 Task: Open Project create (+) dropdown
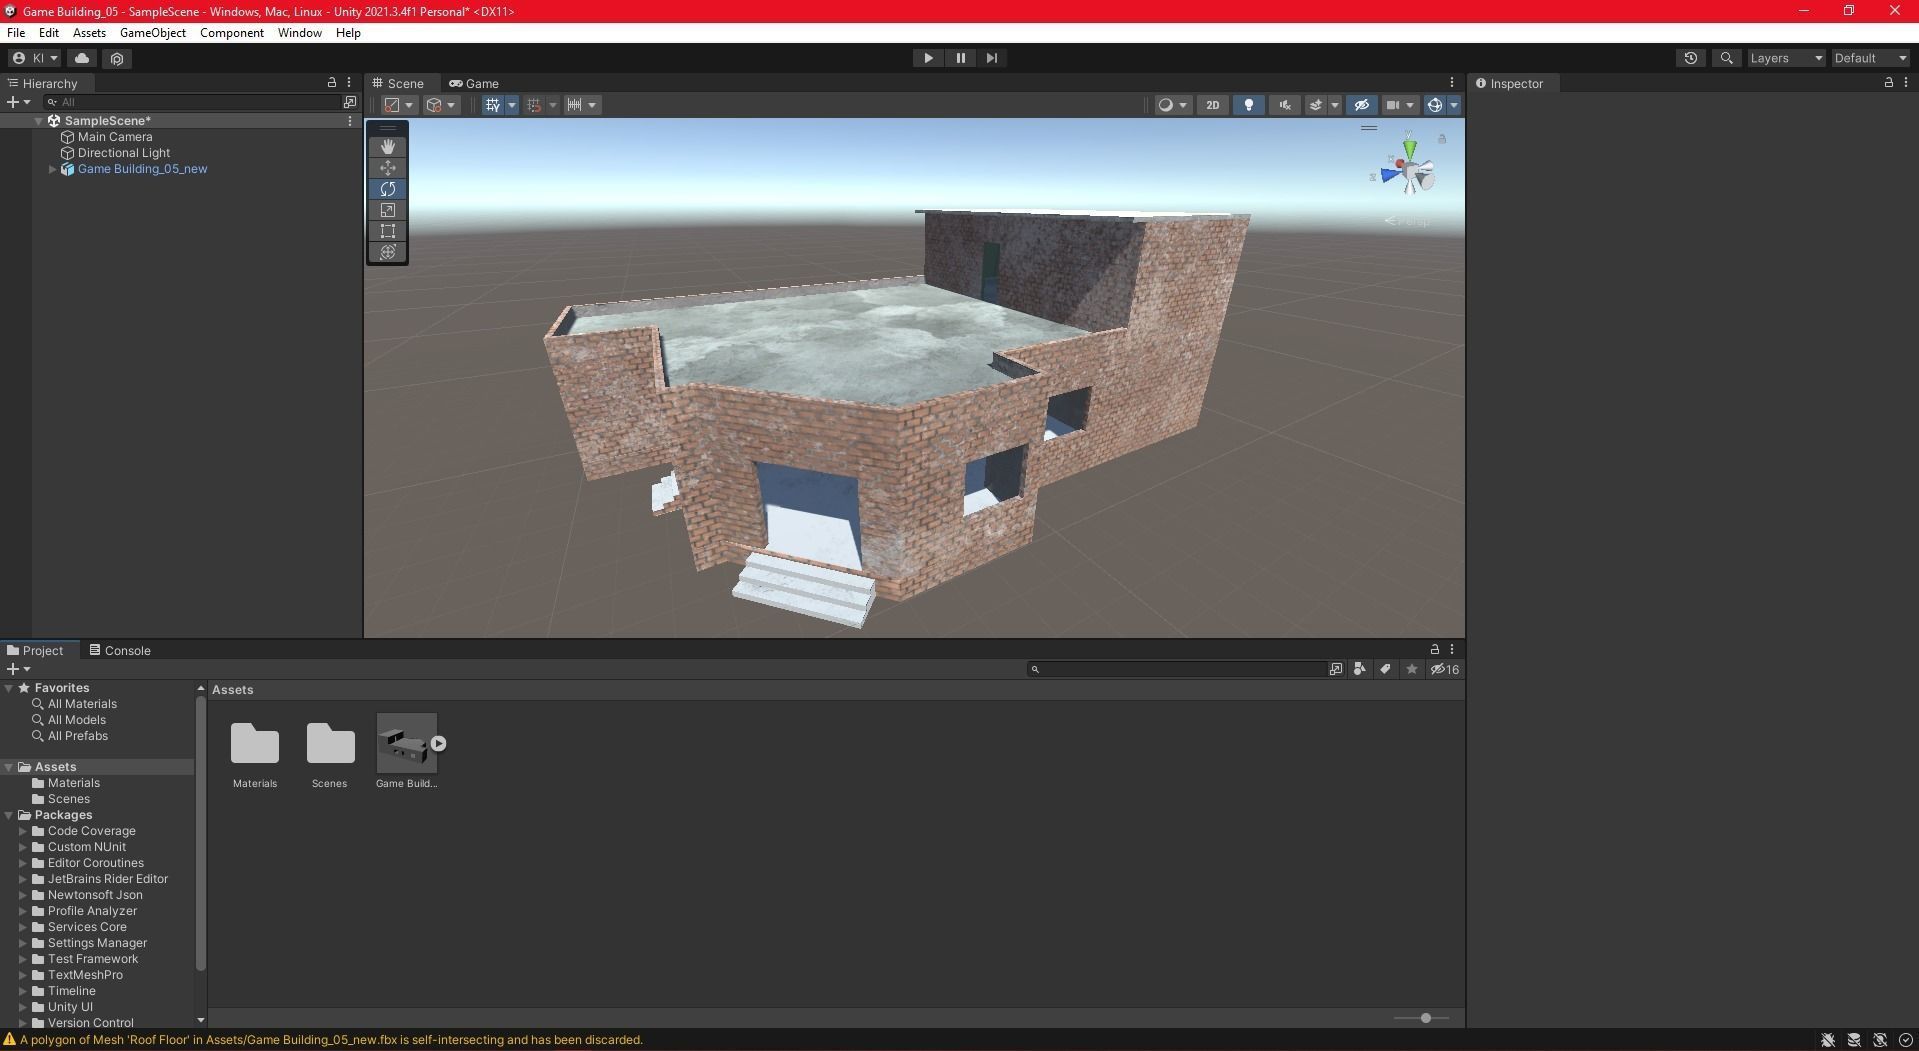tap(18, 669)
